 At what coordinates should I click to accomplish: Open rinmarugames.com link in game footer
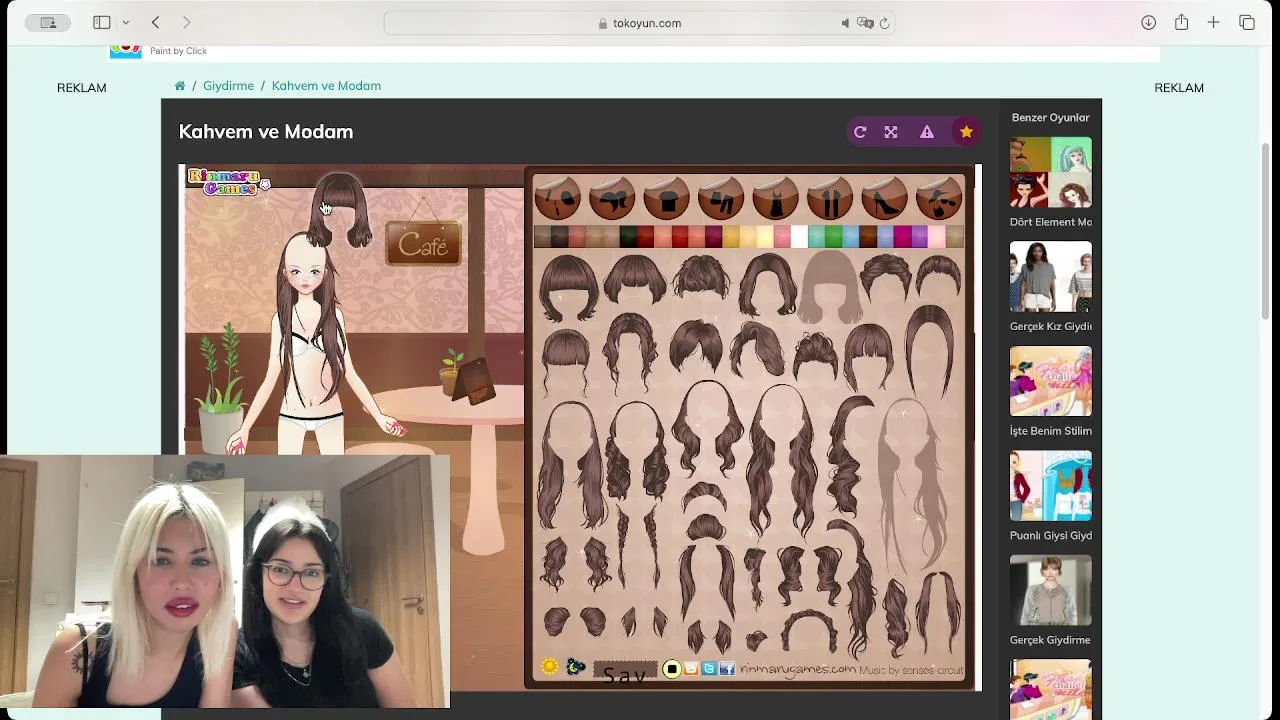click(798, 669)
